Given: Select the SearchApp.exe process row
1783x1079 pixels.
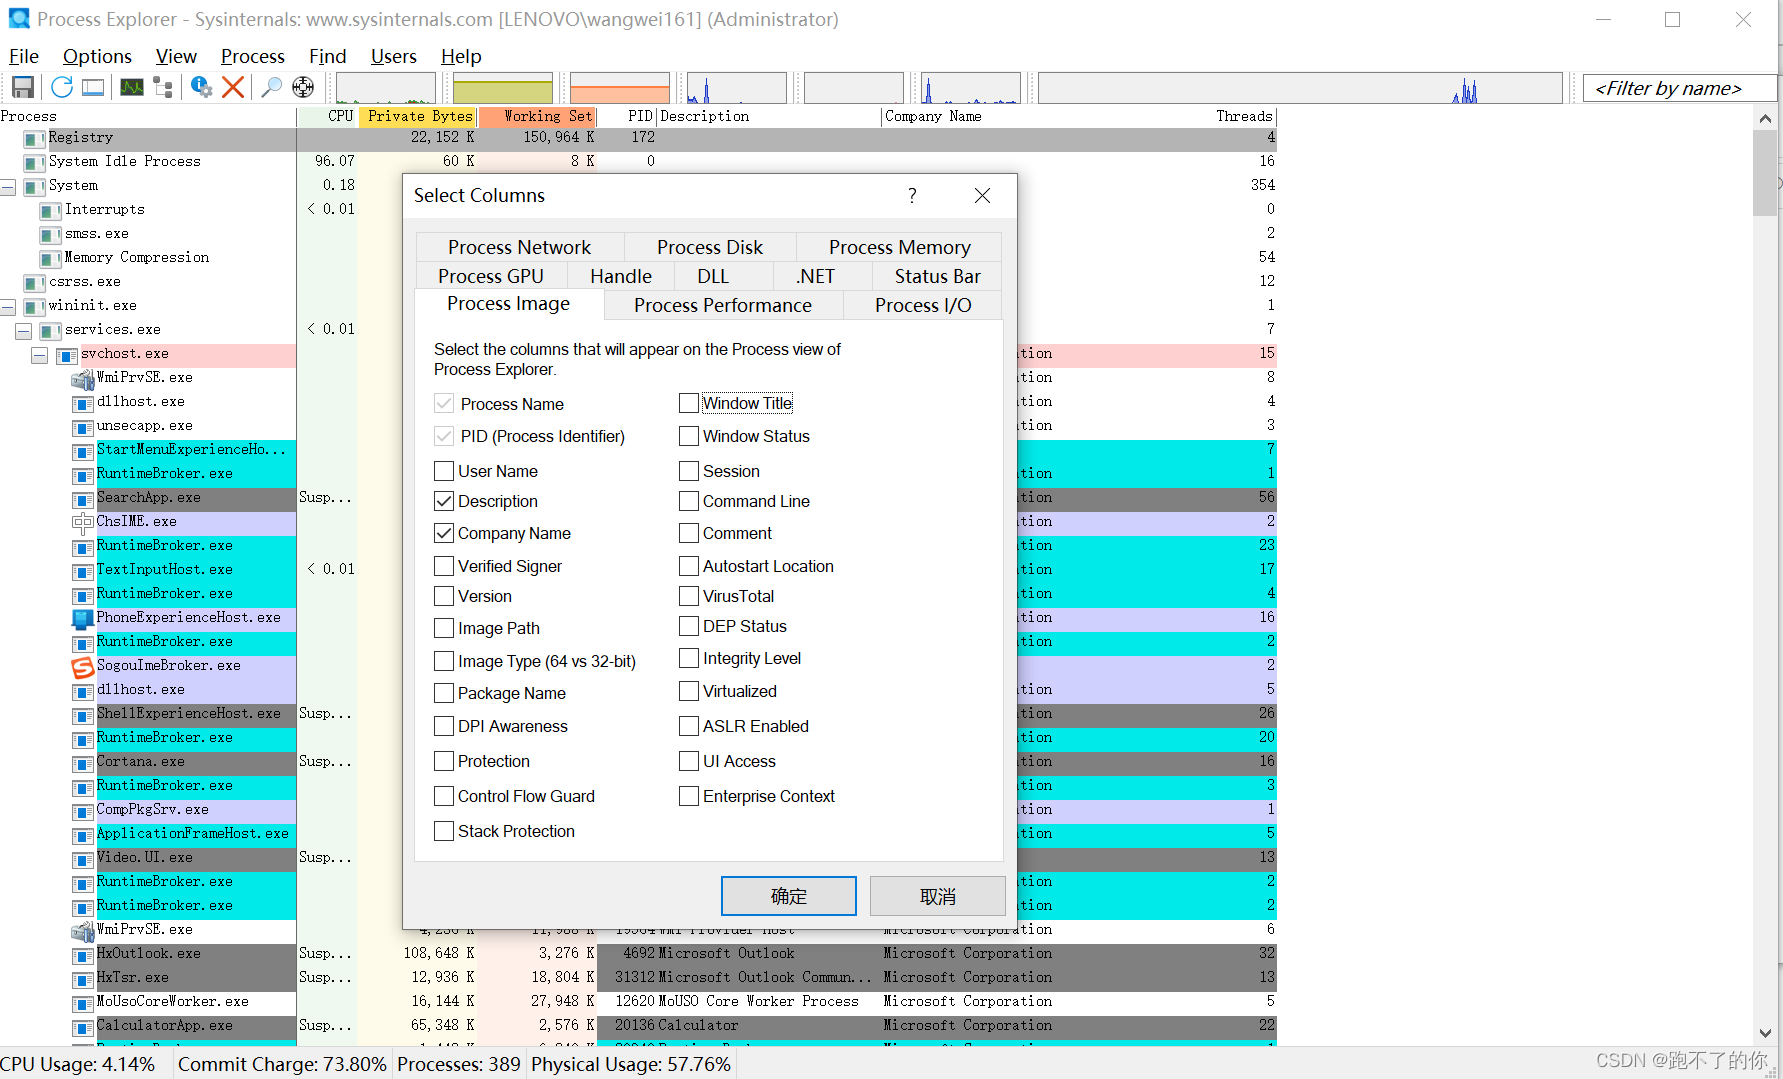Looking at the screenshot, I should pyautogui.click(x=638, y=498).
